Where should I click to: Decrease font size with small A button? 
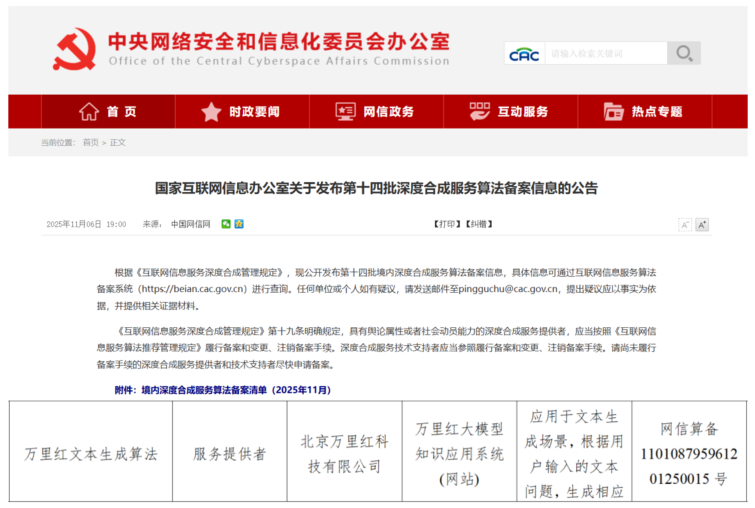[685, 225]
